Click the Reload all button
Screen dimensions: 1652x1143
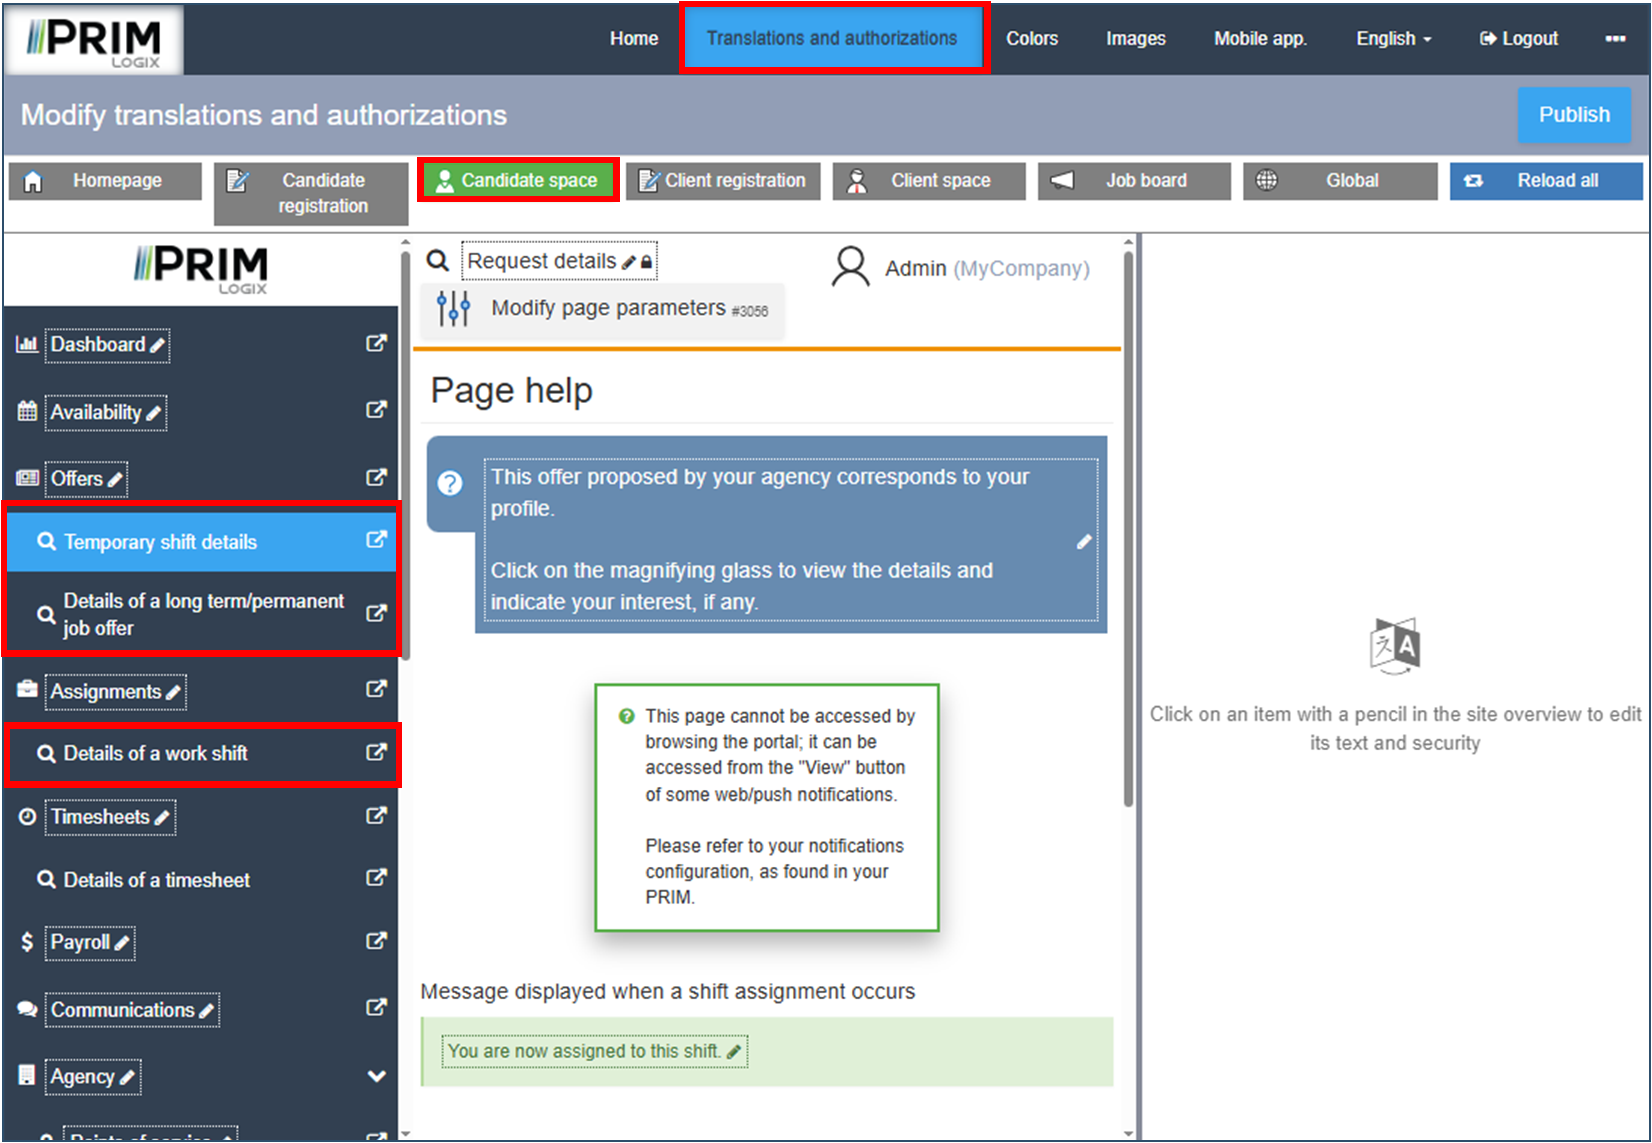[x=1545, y=181]
